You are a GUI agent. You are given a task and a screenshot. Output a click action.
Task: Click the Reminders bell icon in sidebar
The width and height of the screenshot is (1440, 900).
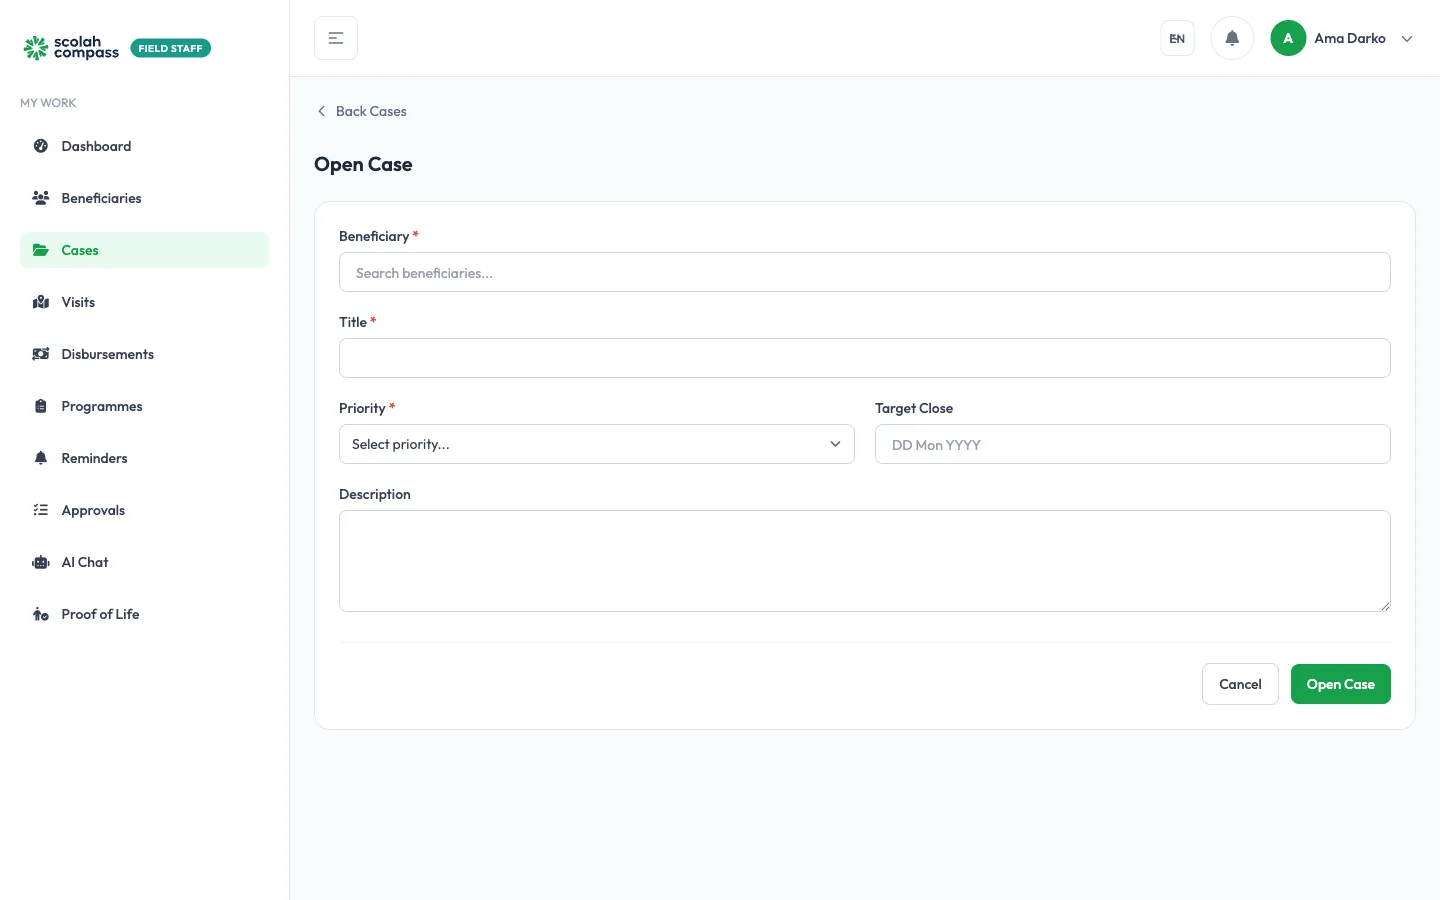click(x=41, y=458)
